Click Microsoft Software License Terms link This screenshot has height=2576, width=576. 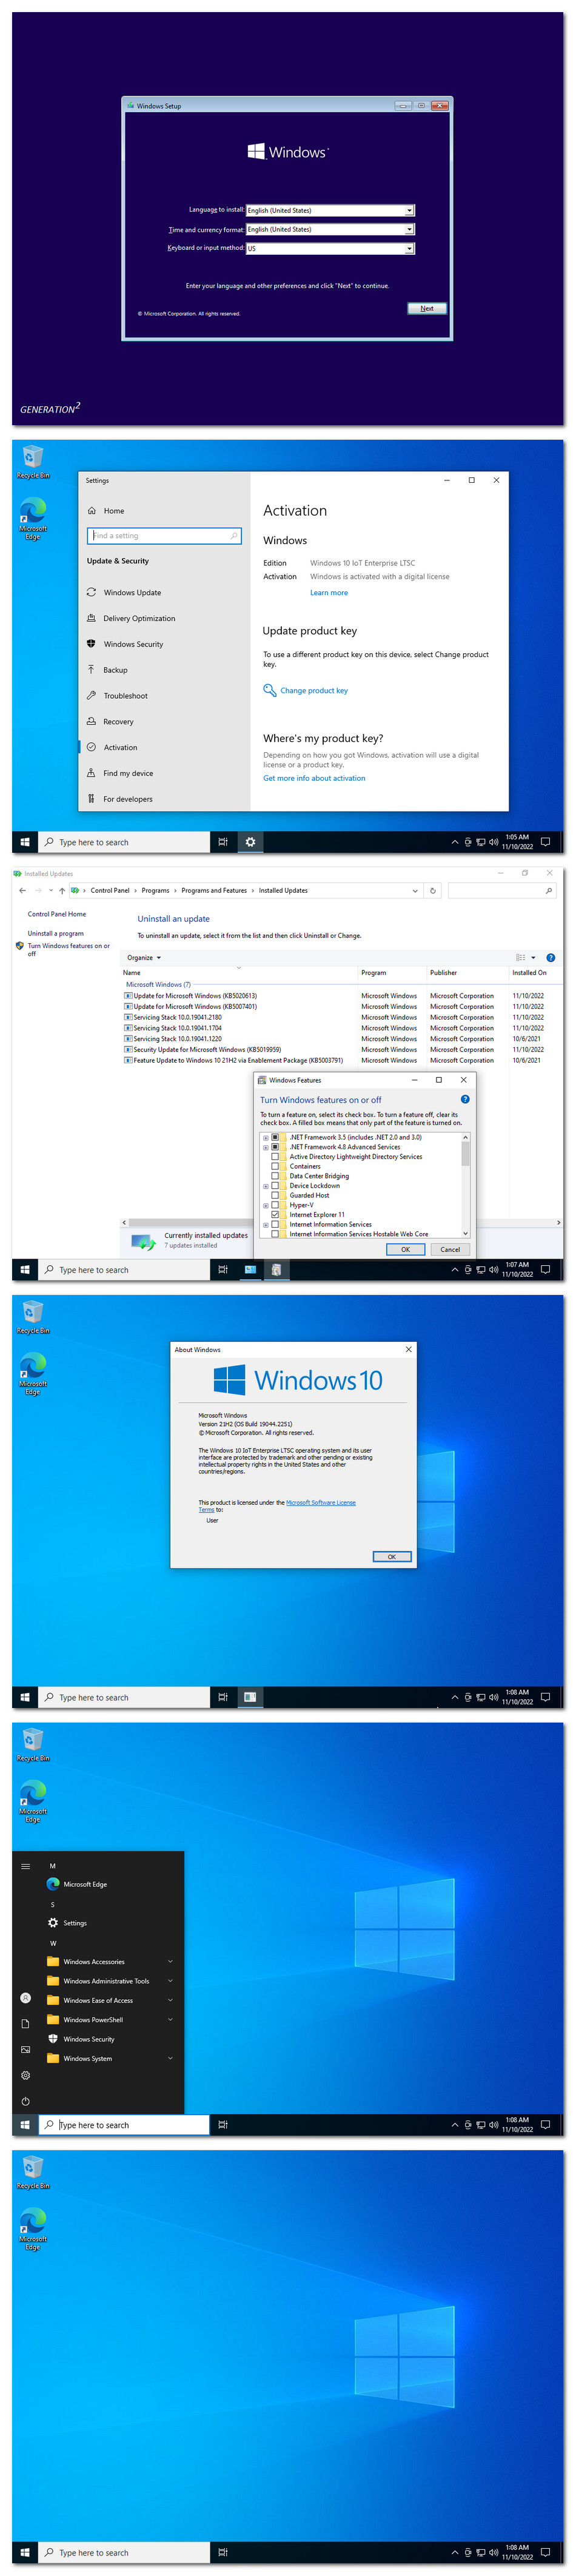(x=320, y=1502)
